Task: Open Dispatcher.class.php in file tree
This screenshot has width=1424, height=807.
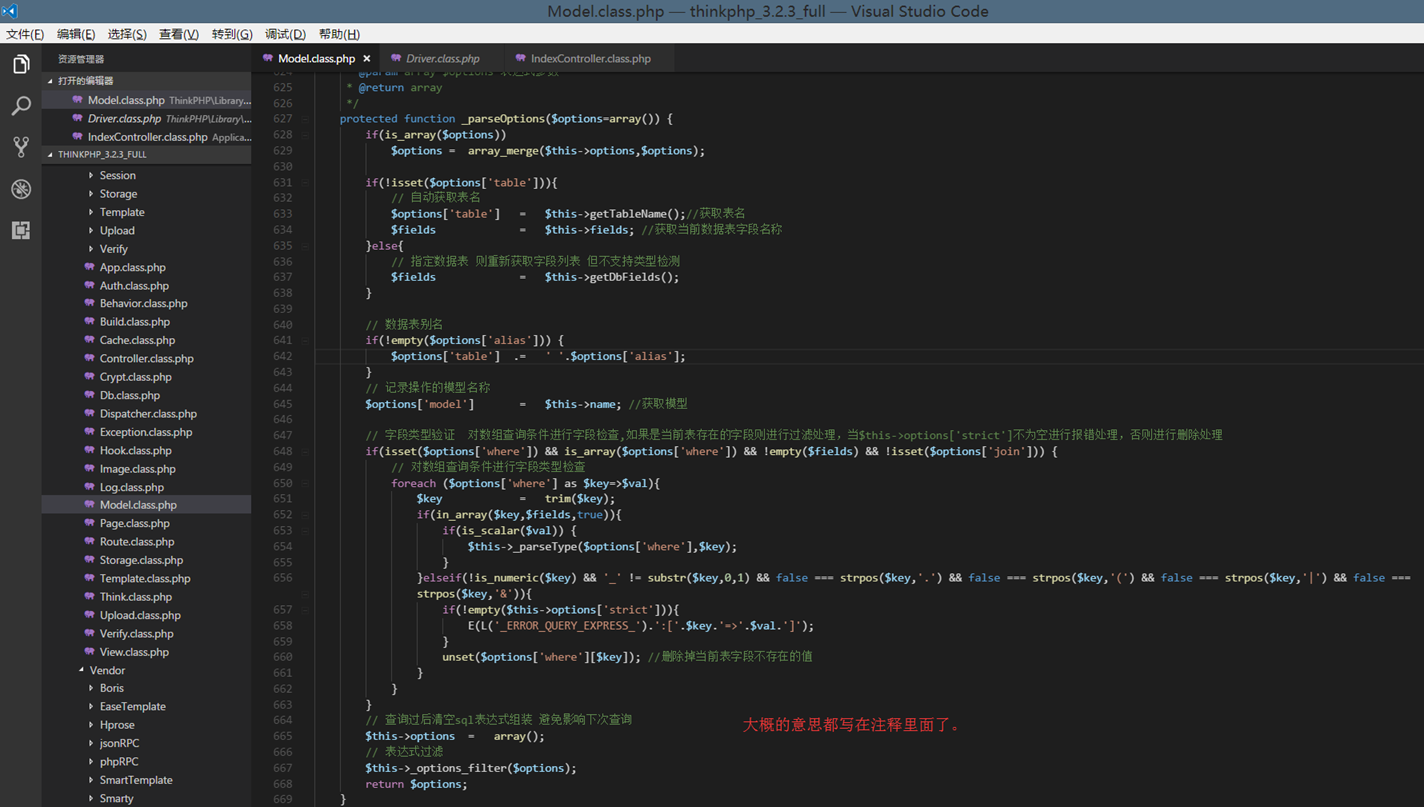Action: click(146, 414)
